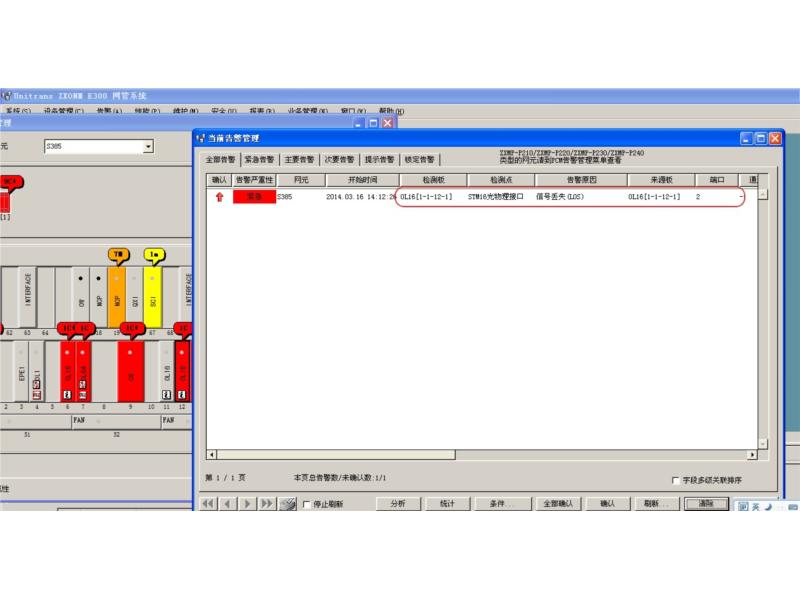Viewport: 800px width, 600px height.
Task: Click the 全部确认 button to acknowledge all alarms
Action: click(553, 503)
